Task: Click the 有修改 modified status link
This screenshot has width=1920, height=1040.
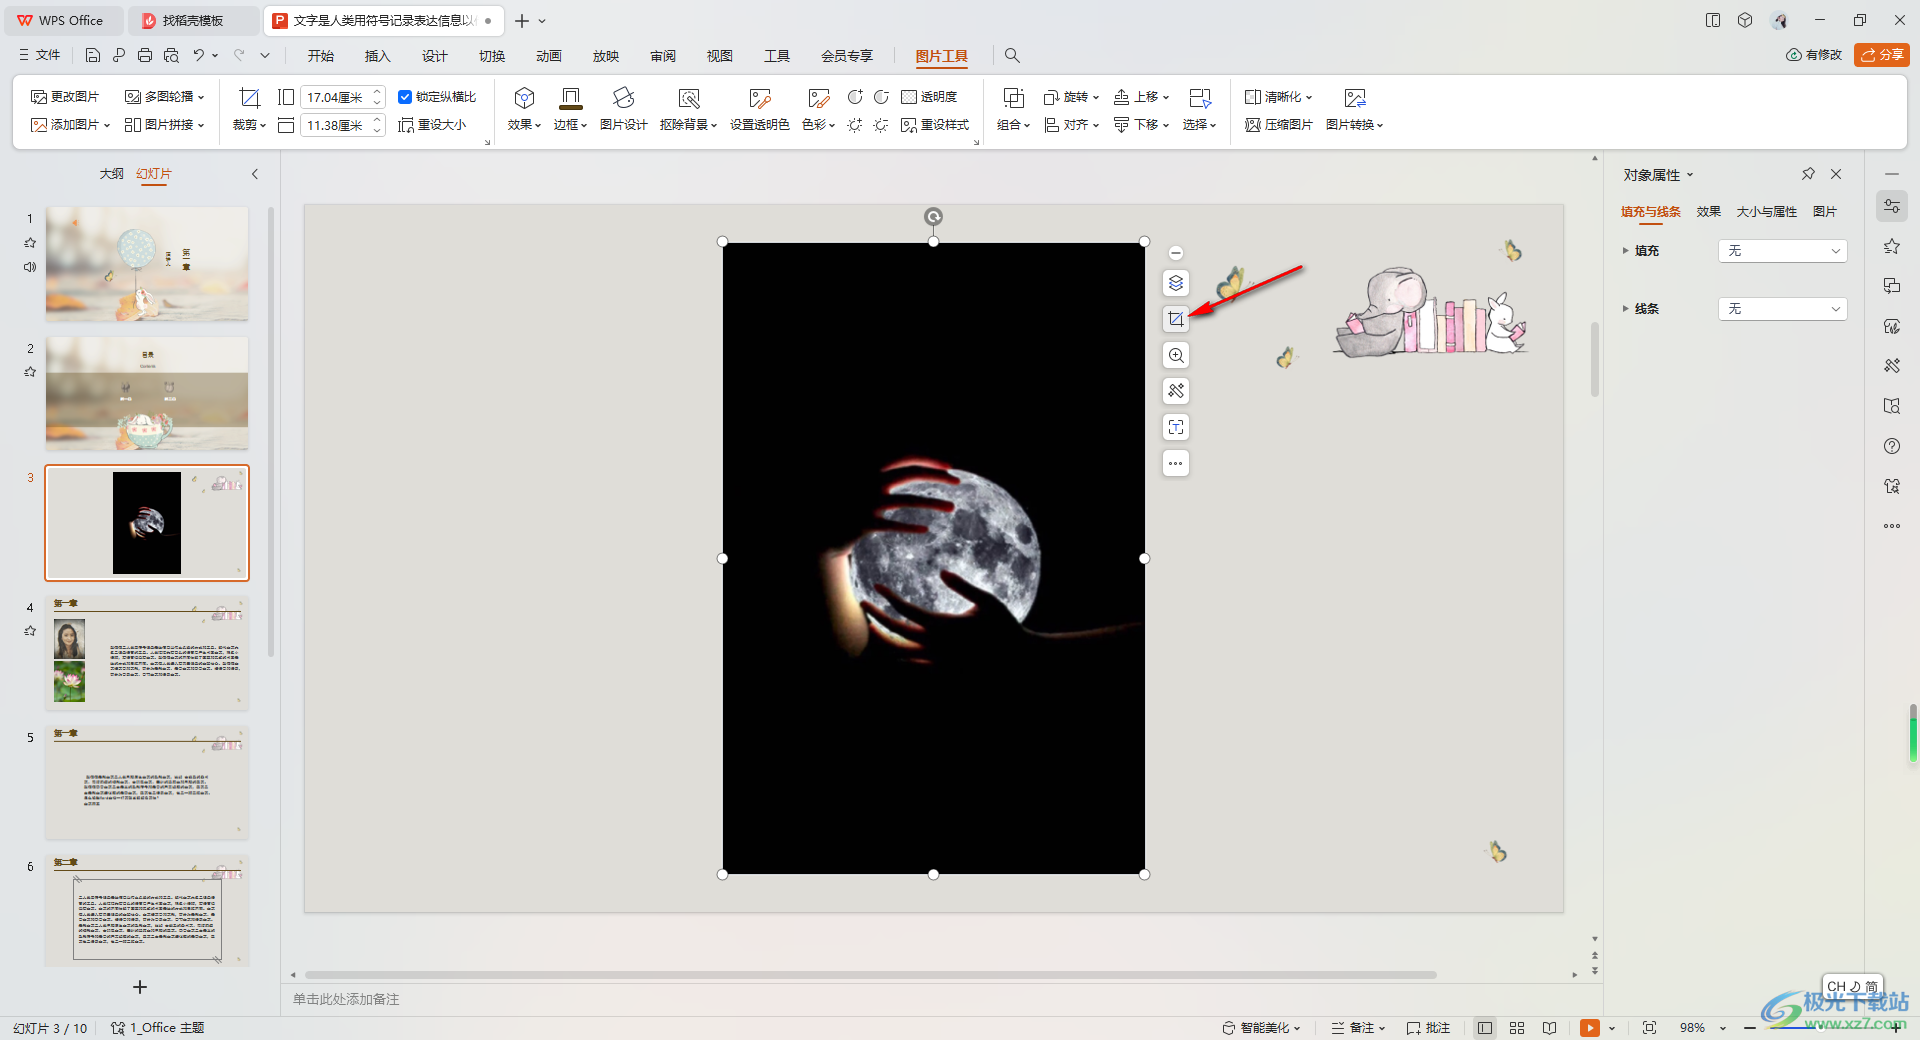Action: [1814, 55]
